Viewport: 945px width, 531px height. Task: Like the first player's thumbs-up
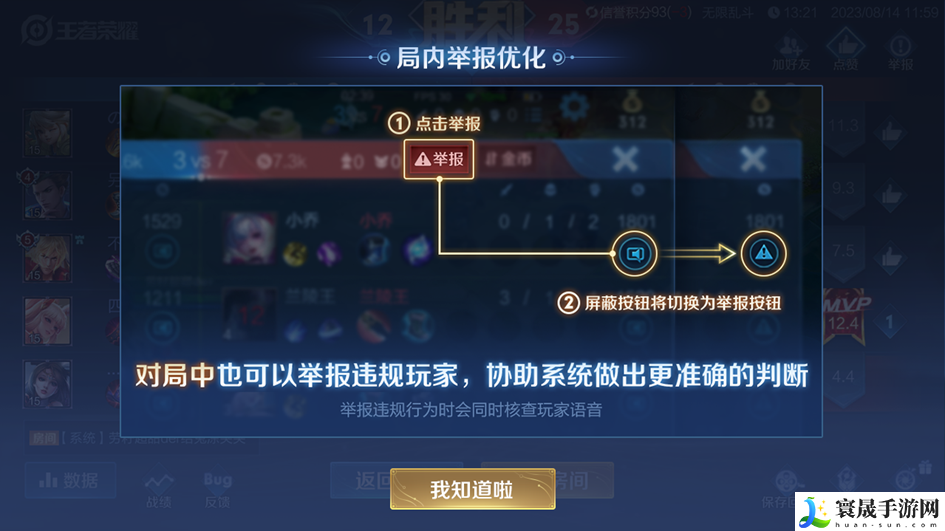click(890, 132)
